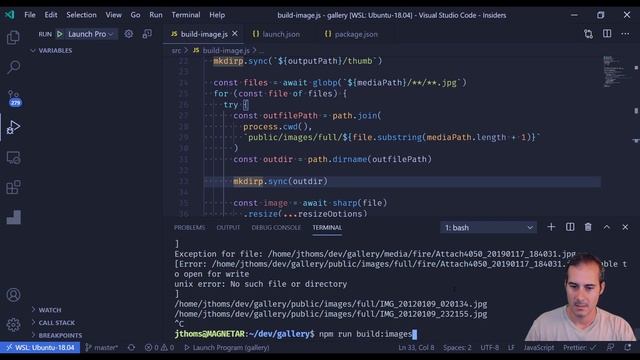The image size is (640, 360).
Task: Open the Run and Debug view
Action: point(13,127)
